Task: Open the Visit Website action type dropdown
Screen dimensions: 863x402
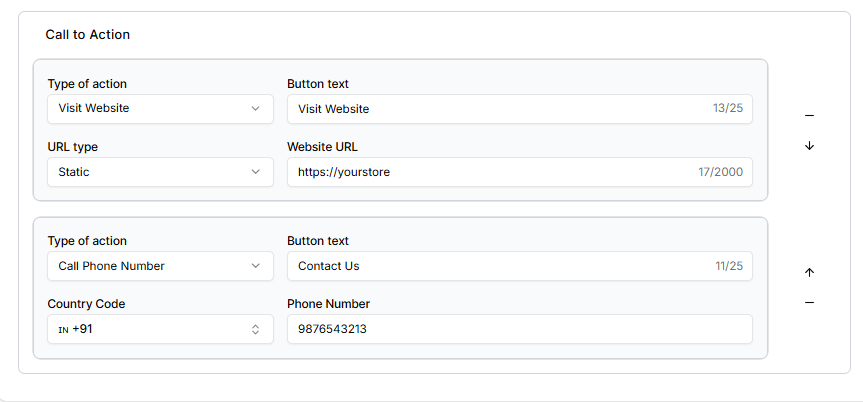Action: click(x=160, y=108)
